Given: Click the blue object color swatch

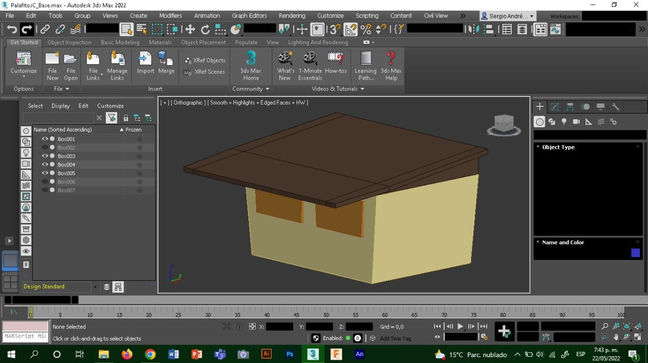Looking at the screenshot, I should [x=636, y=253].
